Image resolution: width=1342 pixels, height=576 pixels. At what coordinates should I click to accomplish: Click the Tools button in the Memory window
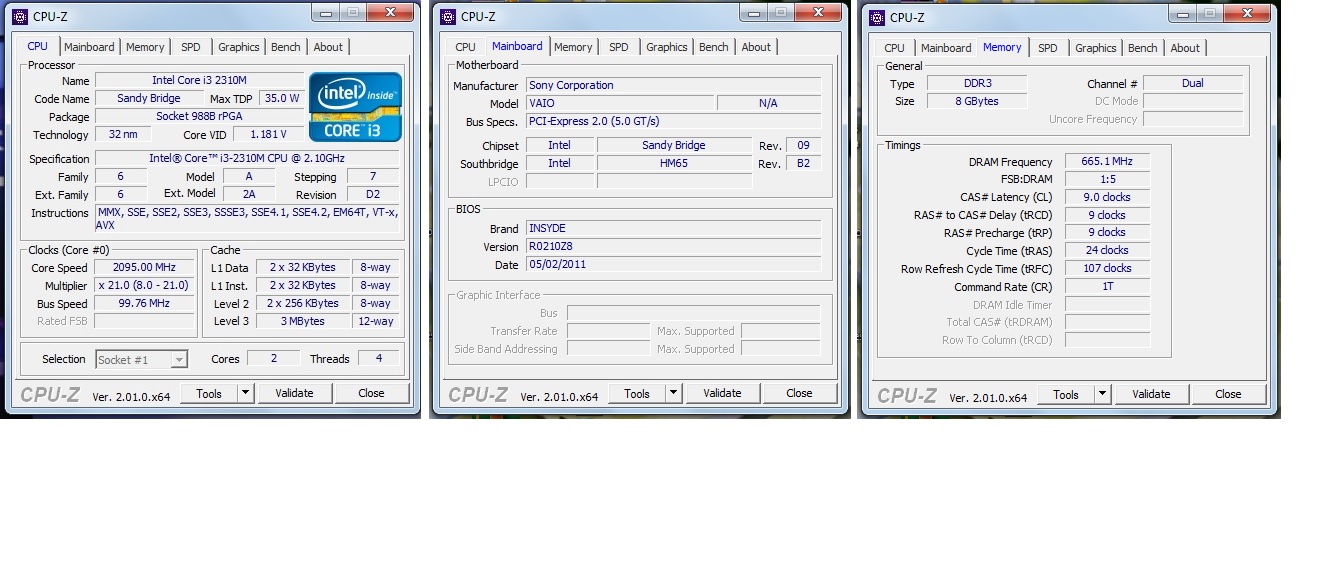[1066, 395]
